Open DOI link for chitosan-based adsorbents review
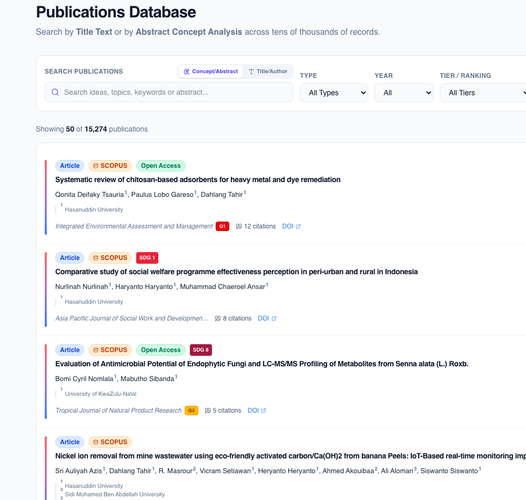 click(291, 226)
